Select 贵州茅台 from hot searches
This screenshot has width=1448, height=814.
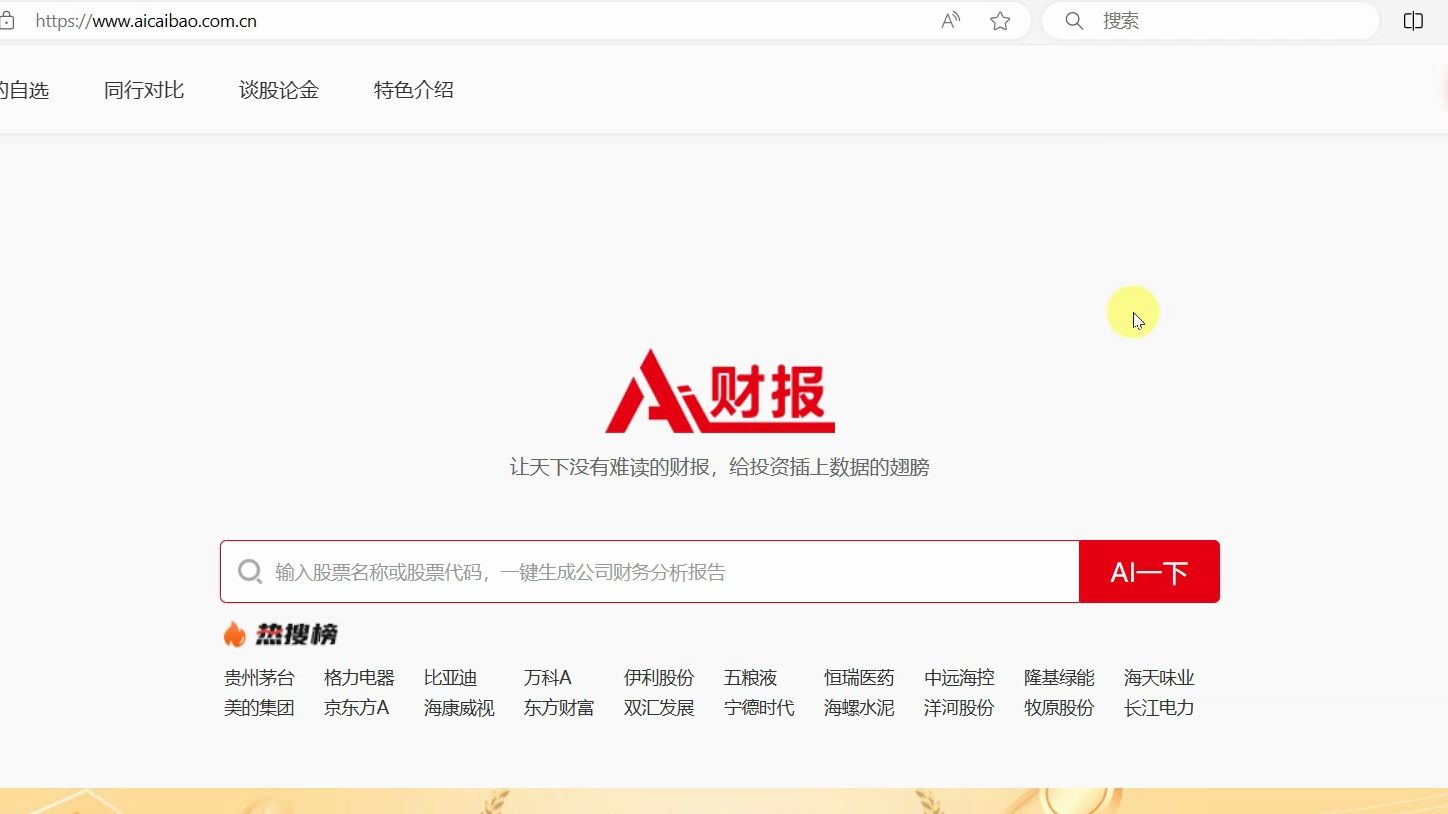[259, 678]
